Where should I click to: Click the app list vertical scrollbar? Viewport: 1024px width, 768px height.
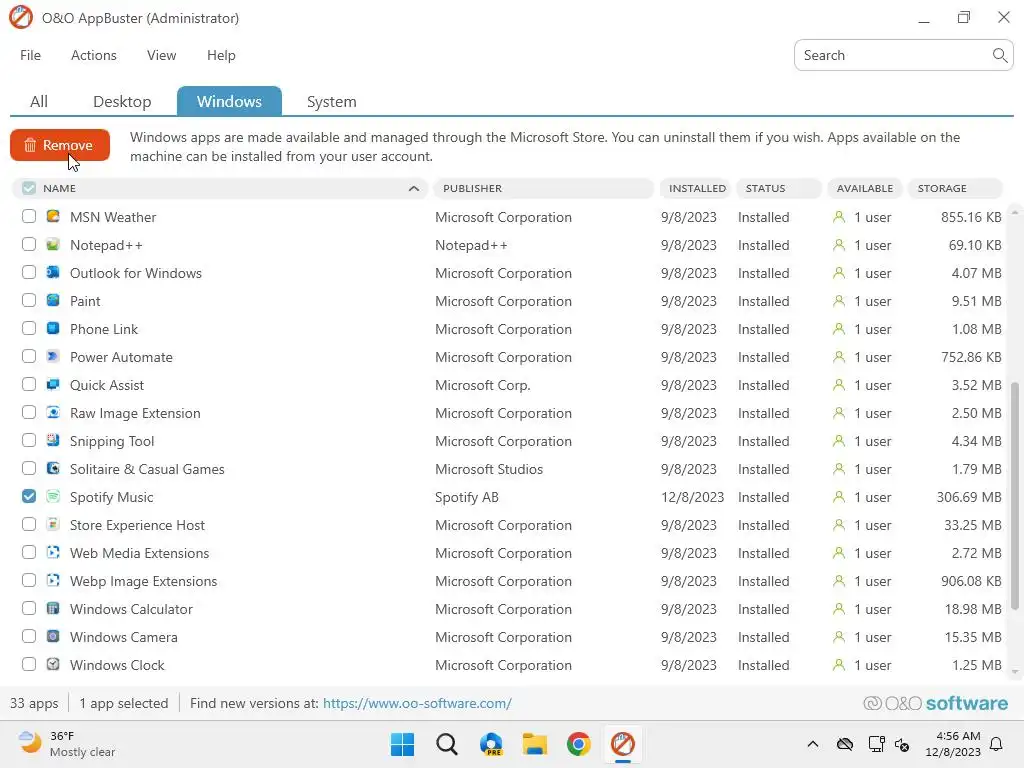(x=1014, y=496)
